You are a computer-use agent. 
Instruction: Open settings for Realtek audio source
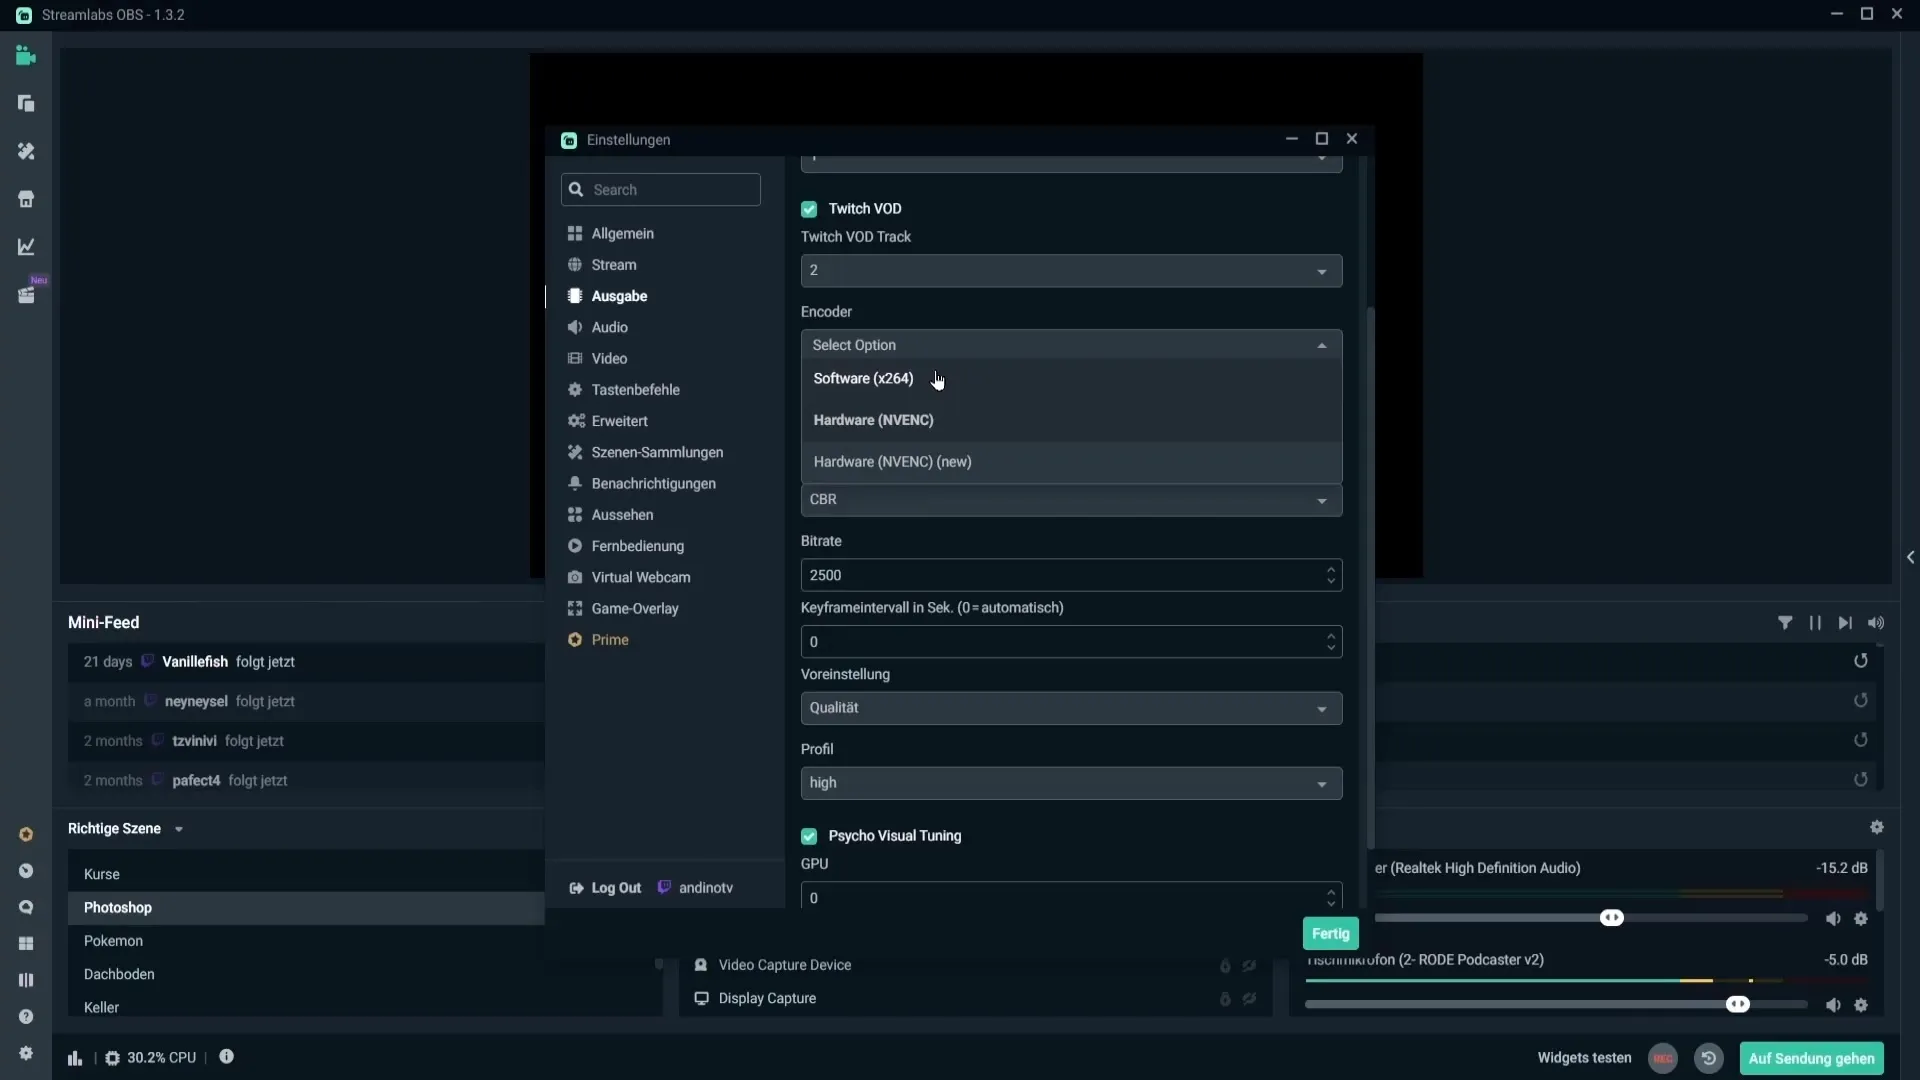pyautogui.click(x=1861, y=919)
